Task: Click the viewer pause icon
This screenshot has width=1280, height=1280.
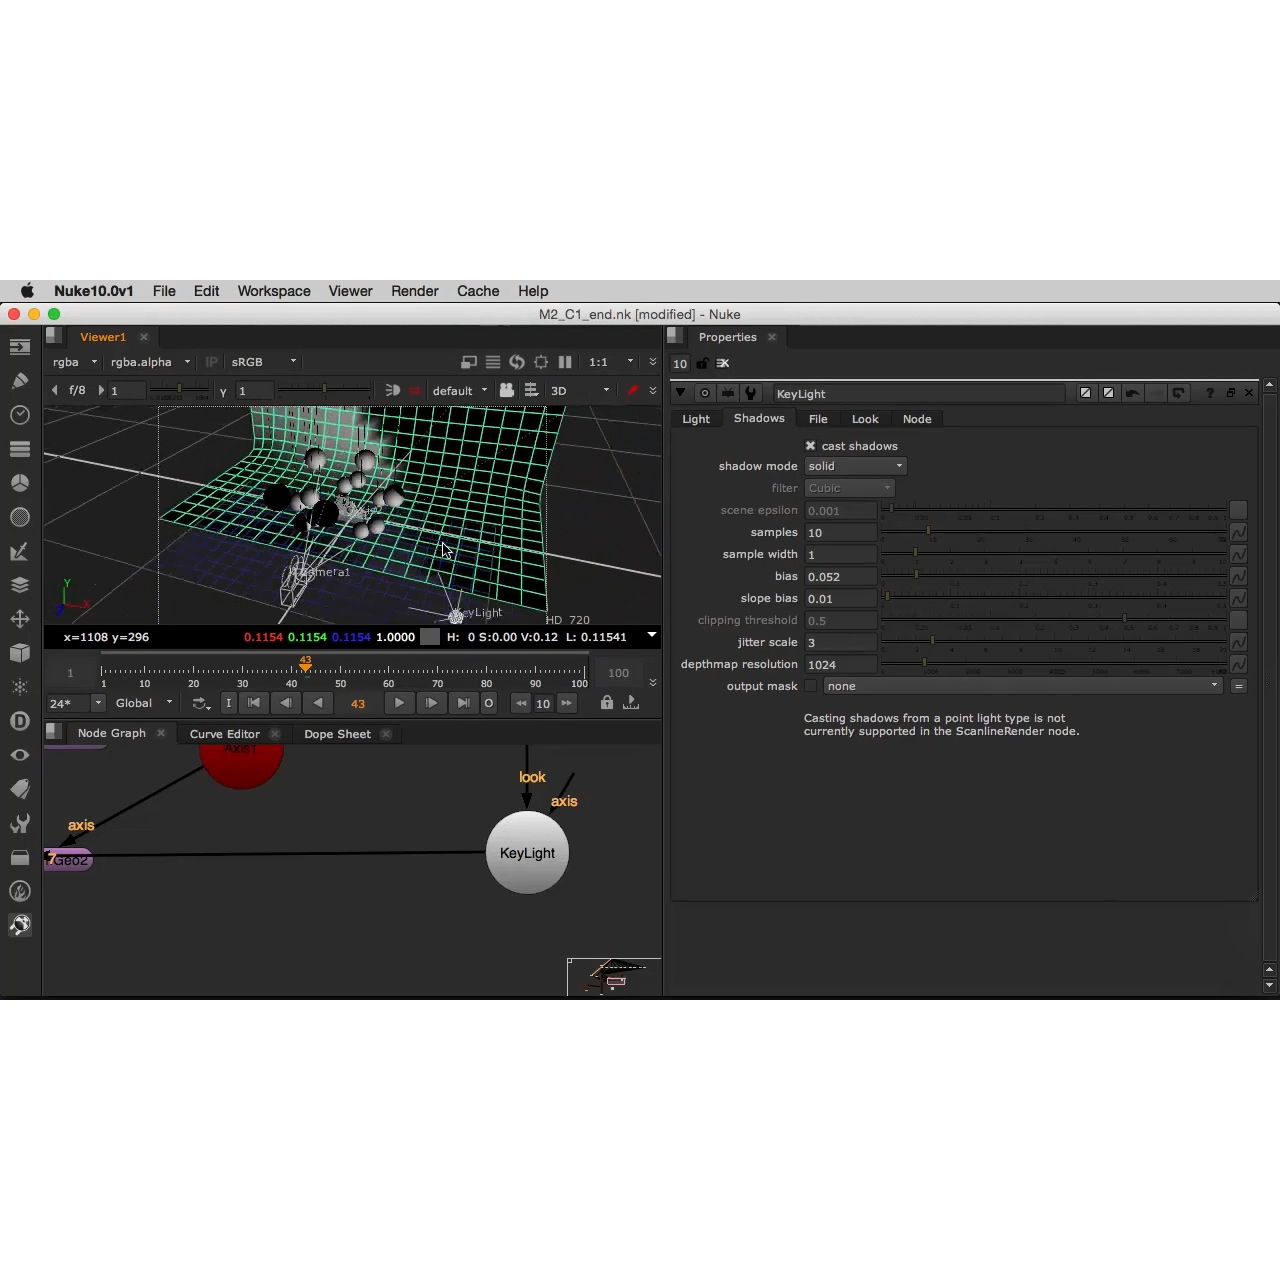Action: [x=565, y=362]
